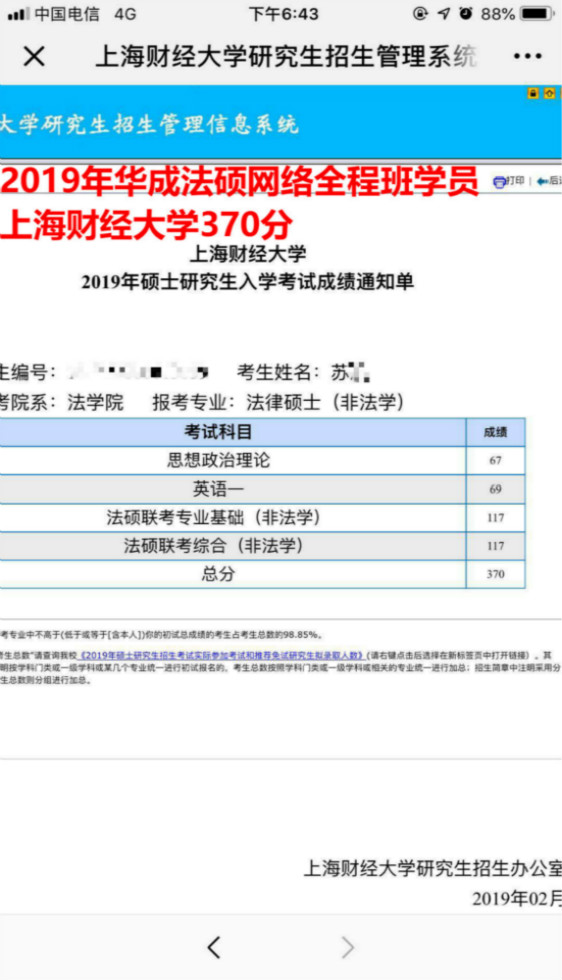Select the 思想政治理论 table row
This screenshot has width=562, height=980.
(x=262, y=461)
